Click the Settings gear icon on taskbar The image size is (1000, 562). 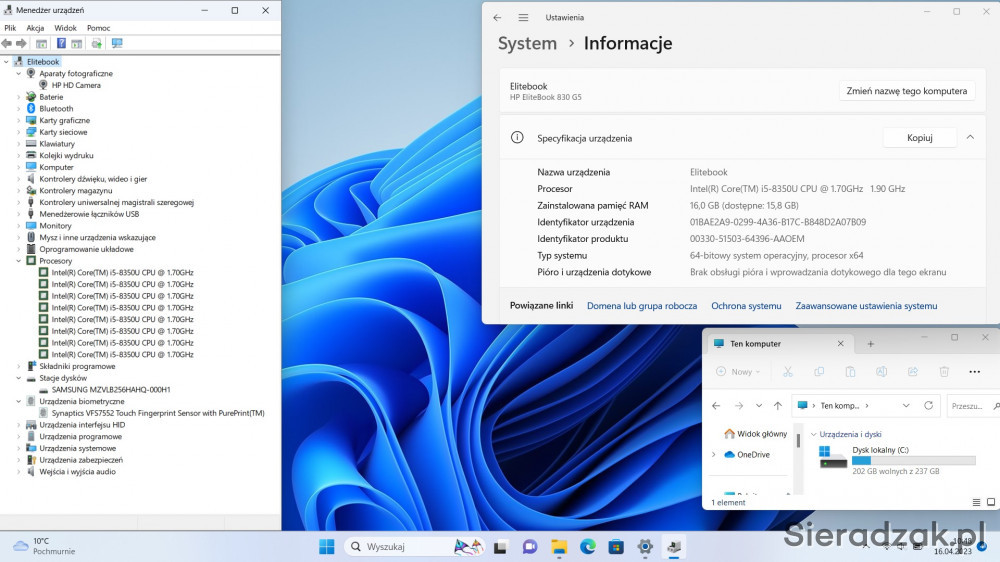pos(645,547)
